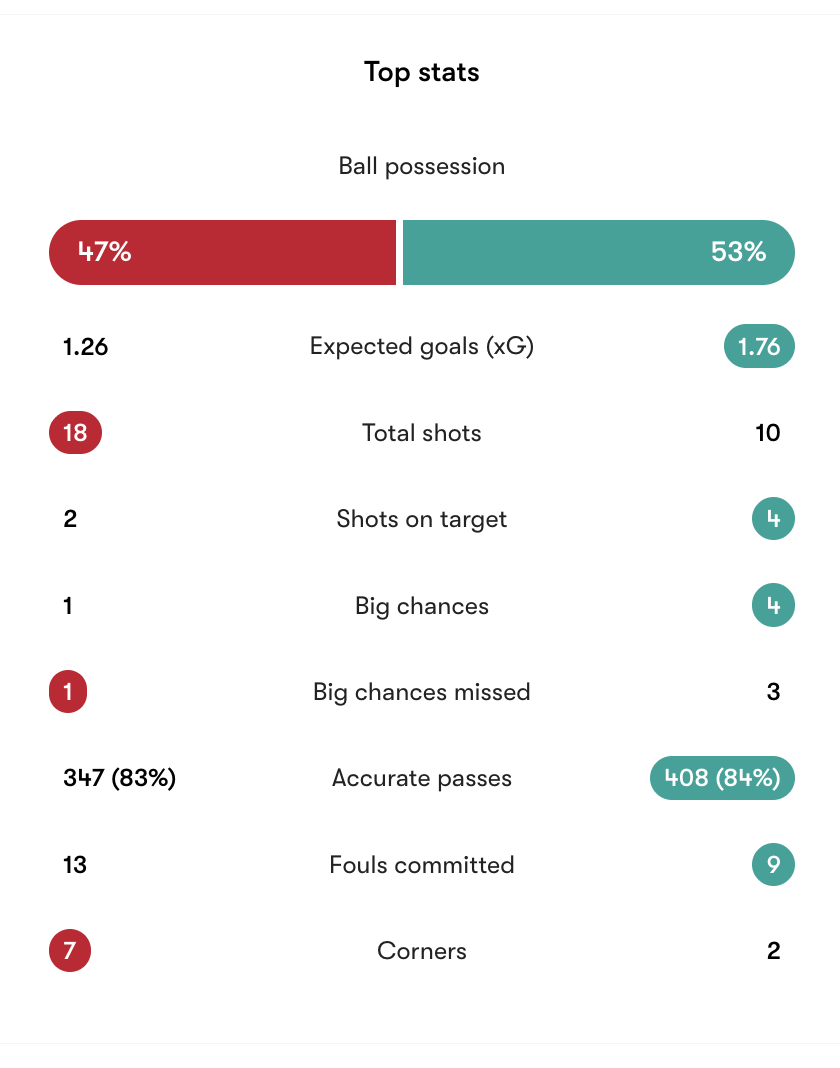This screenshot has width=840, height=1068.
Task: Click the red 7 corners badge
Action: (70, 951)
